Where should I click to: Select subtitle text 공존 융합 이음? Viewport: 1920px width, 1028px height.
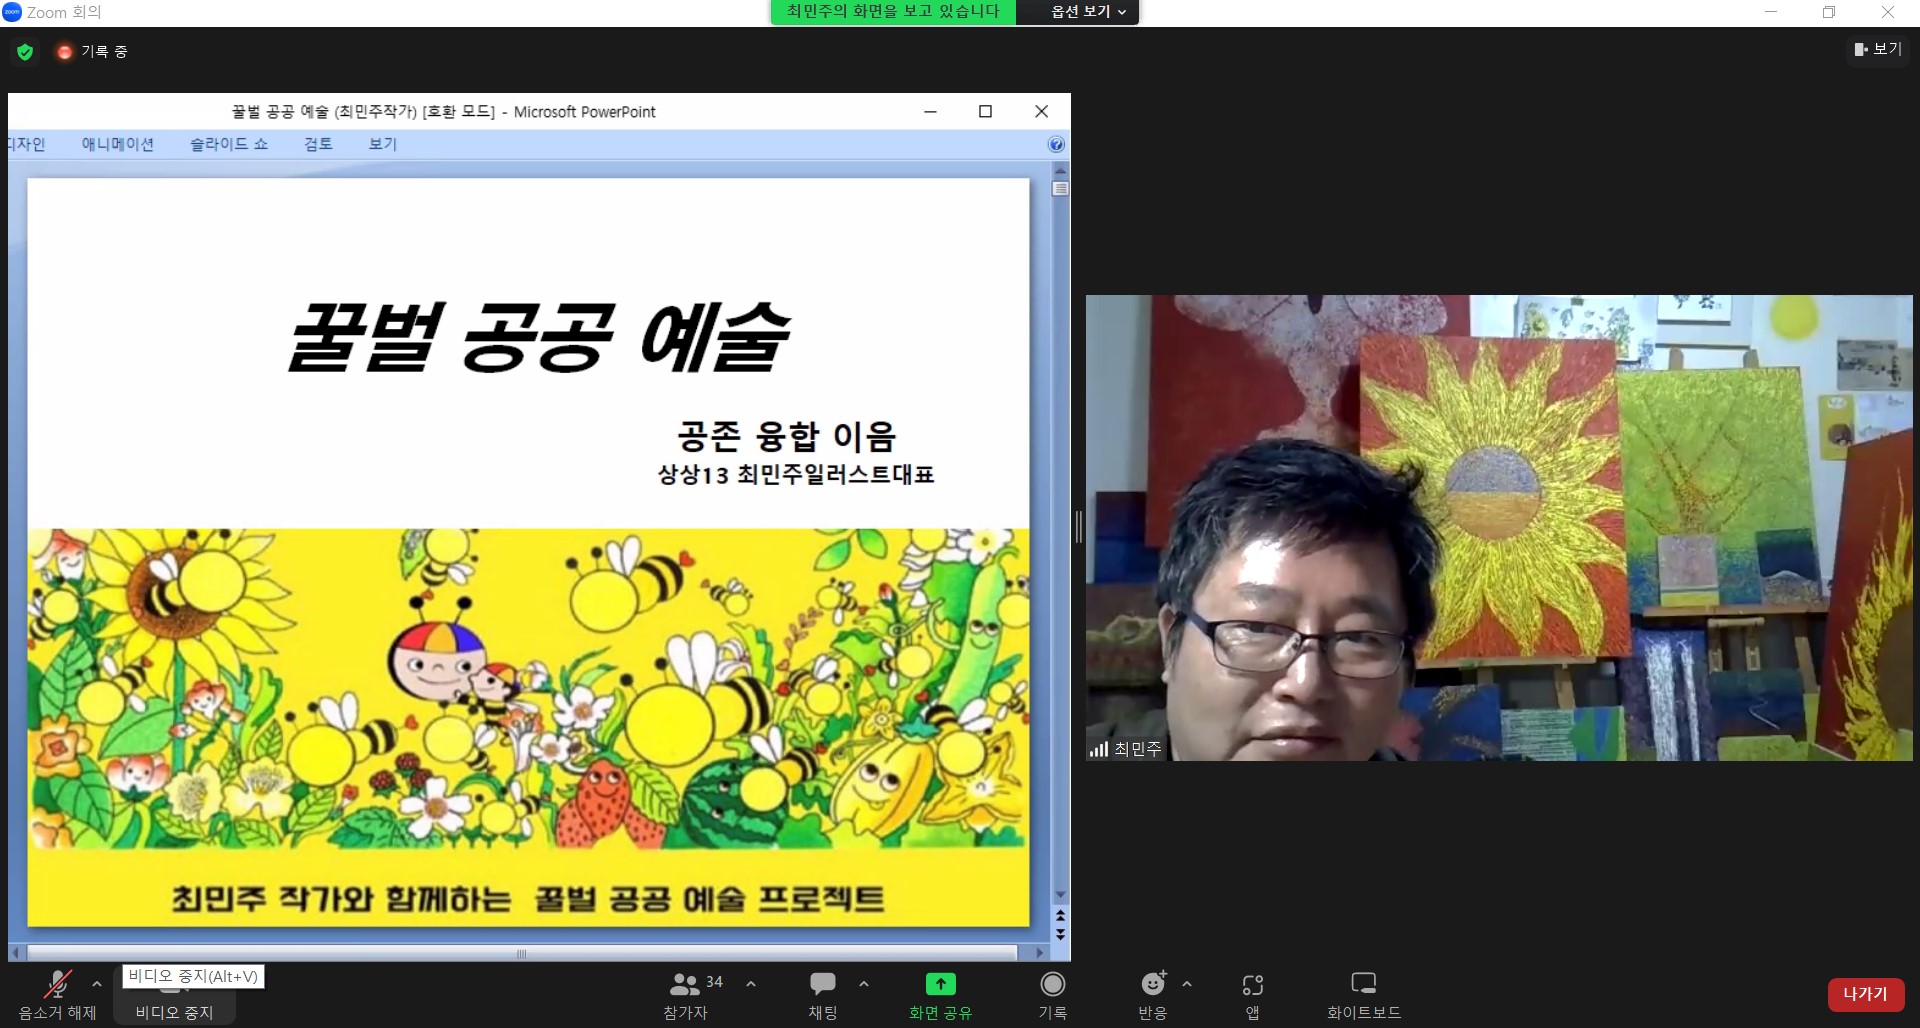click(x=787, y=436)
